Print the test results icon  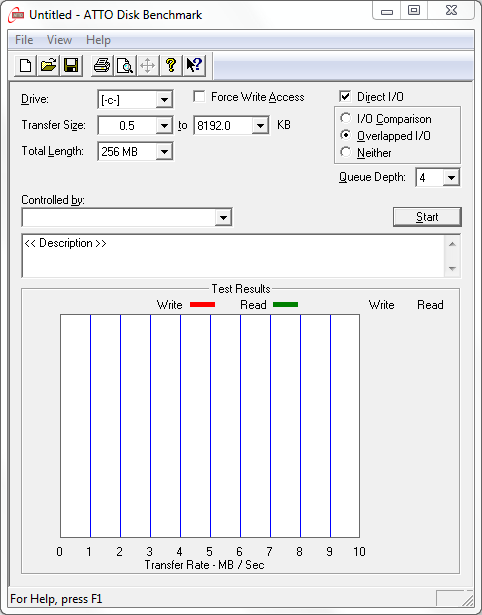(x=102, y=65)
